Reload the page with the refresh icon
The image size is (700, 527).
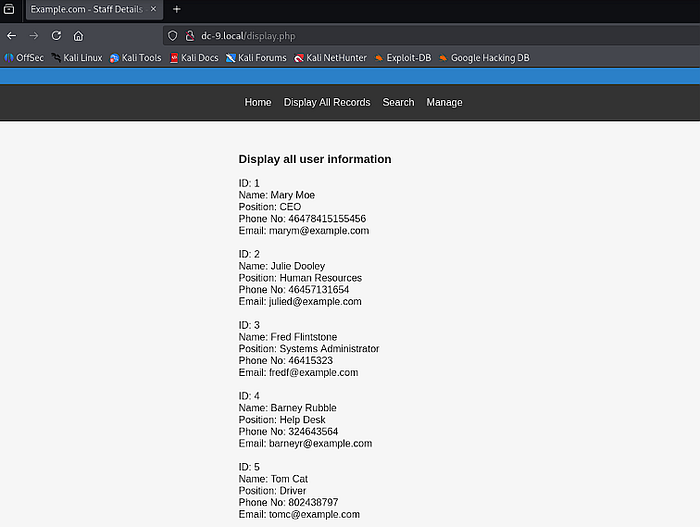click(56, 36)
